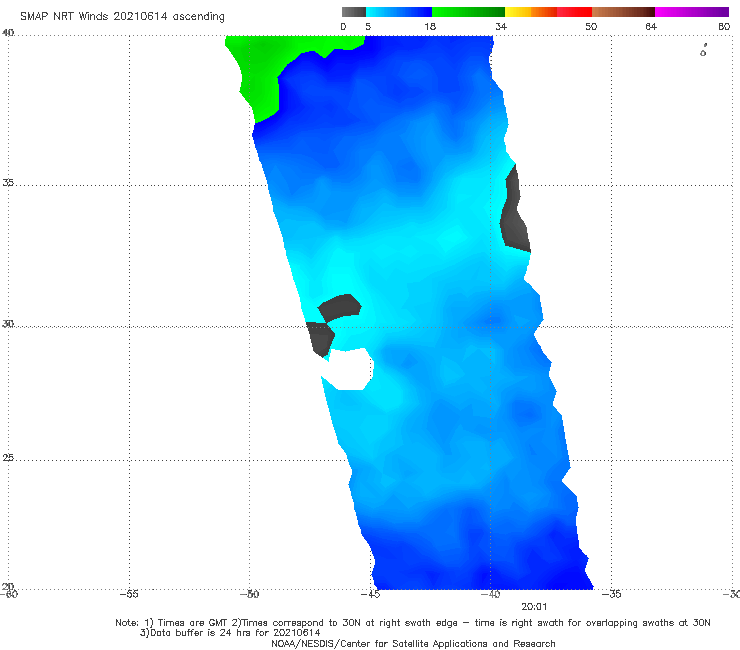Viewport: 740px width, 650px height.
Task: Click the longitude label '-50'
Action: pos(249,594)
